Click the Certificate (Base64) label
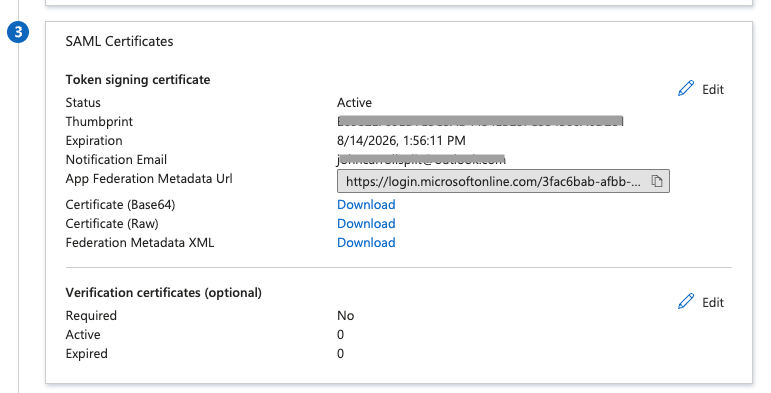 (120, 205)
